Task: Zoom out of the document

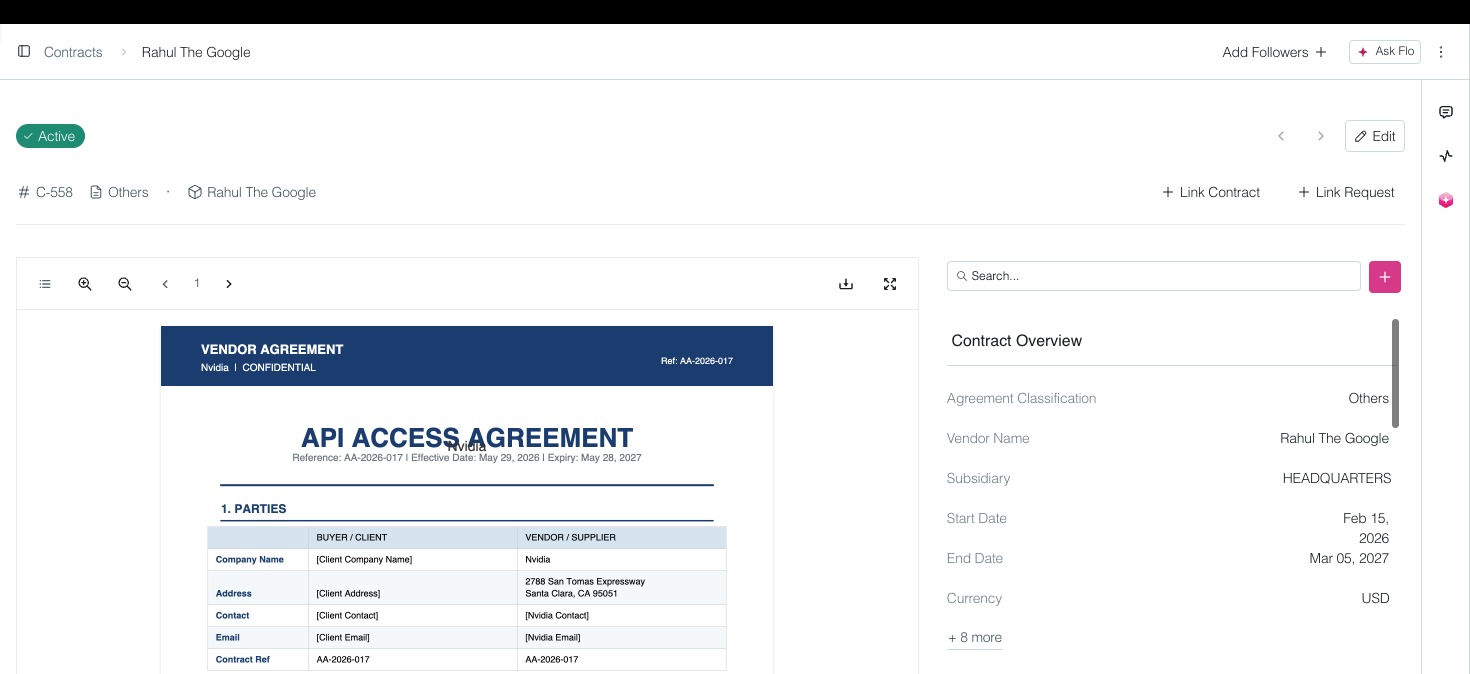Action: pos(125,284)
